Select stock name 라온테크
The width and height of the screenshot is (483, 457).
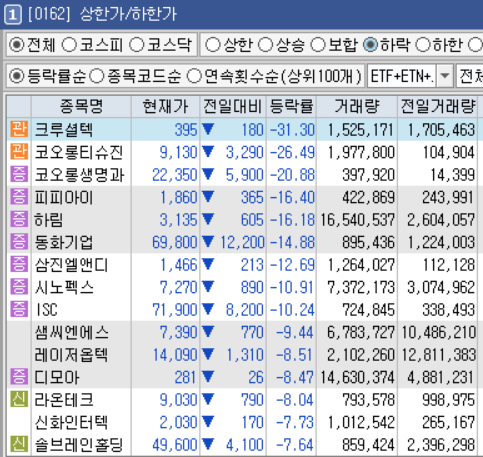point(64,400)
